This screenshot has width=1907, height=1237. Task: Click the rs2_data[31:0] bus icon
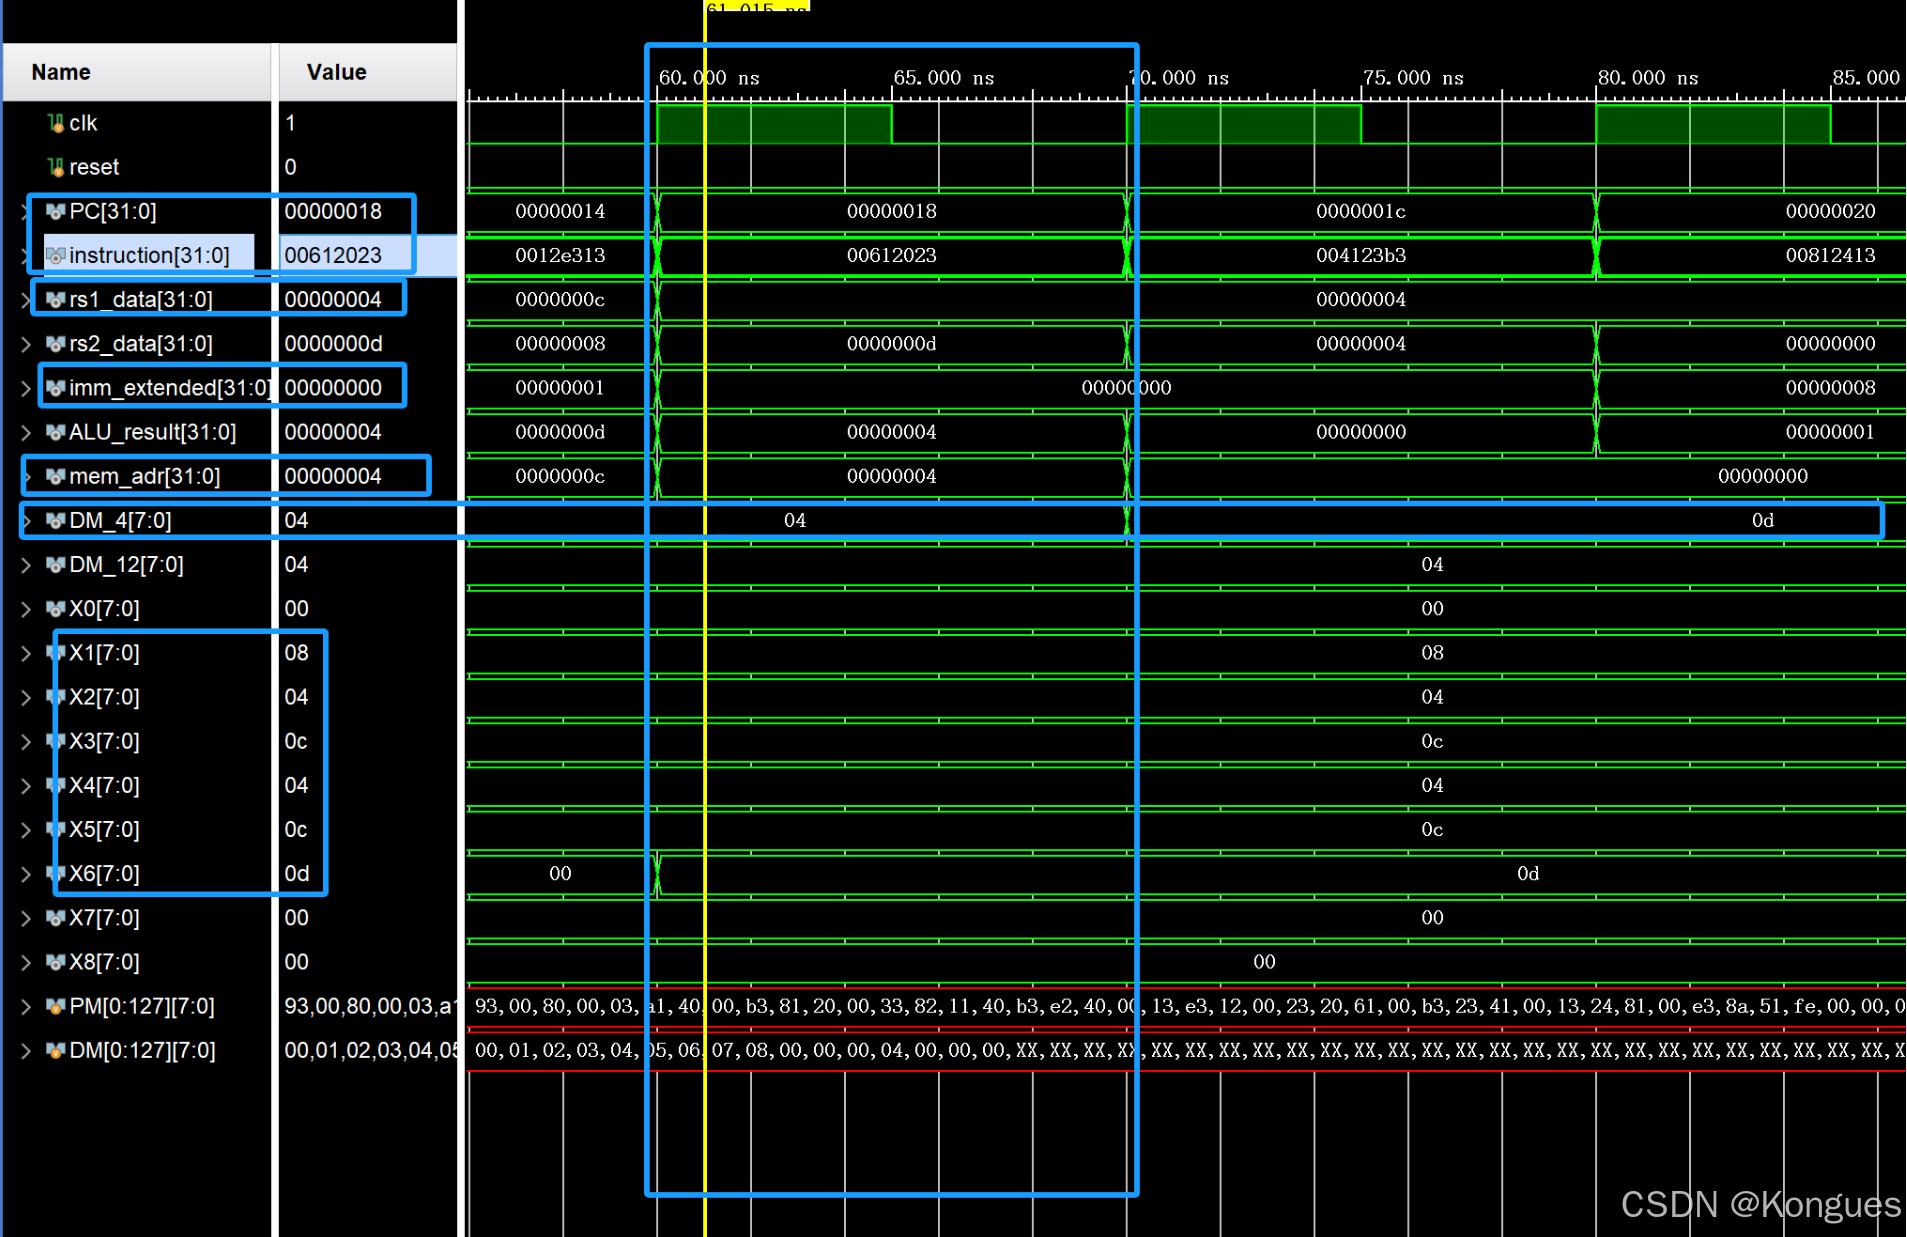(x=56, y=344)
